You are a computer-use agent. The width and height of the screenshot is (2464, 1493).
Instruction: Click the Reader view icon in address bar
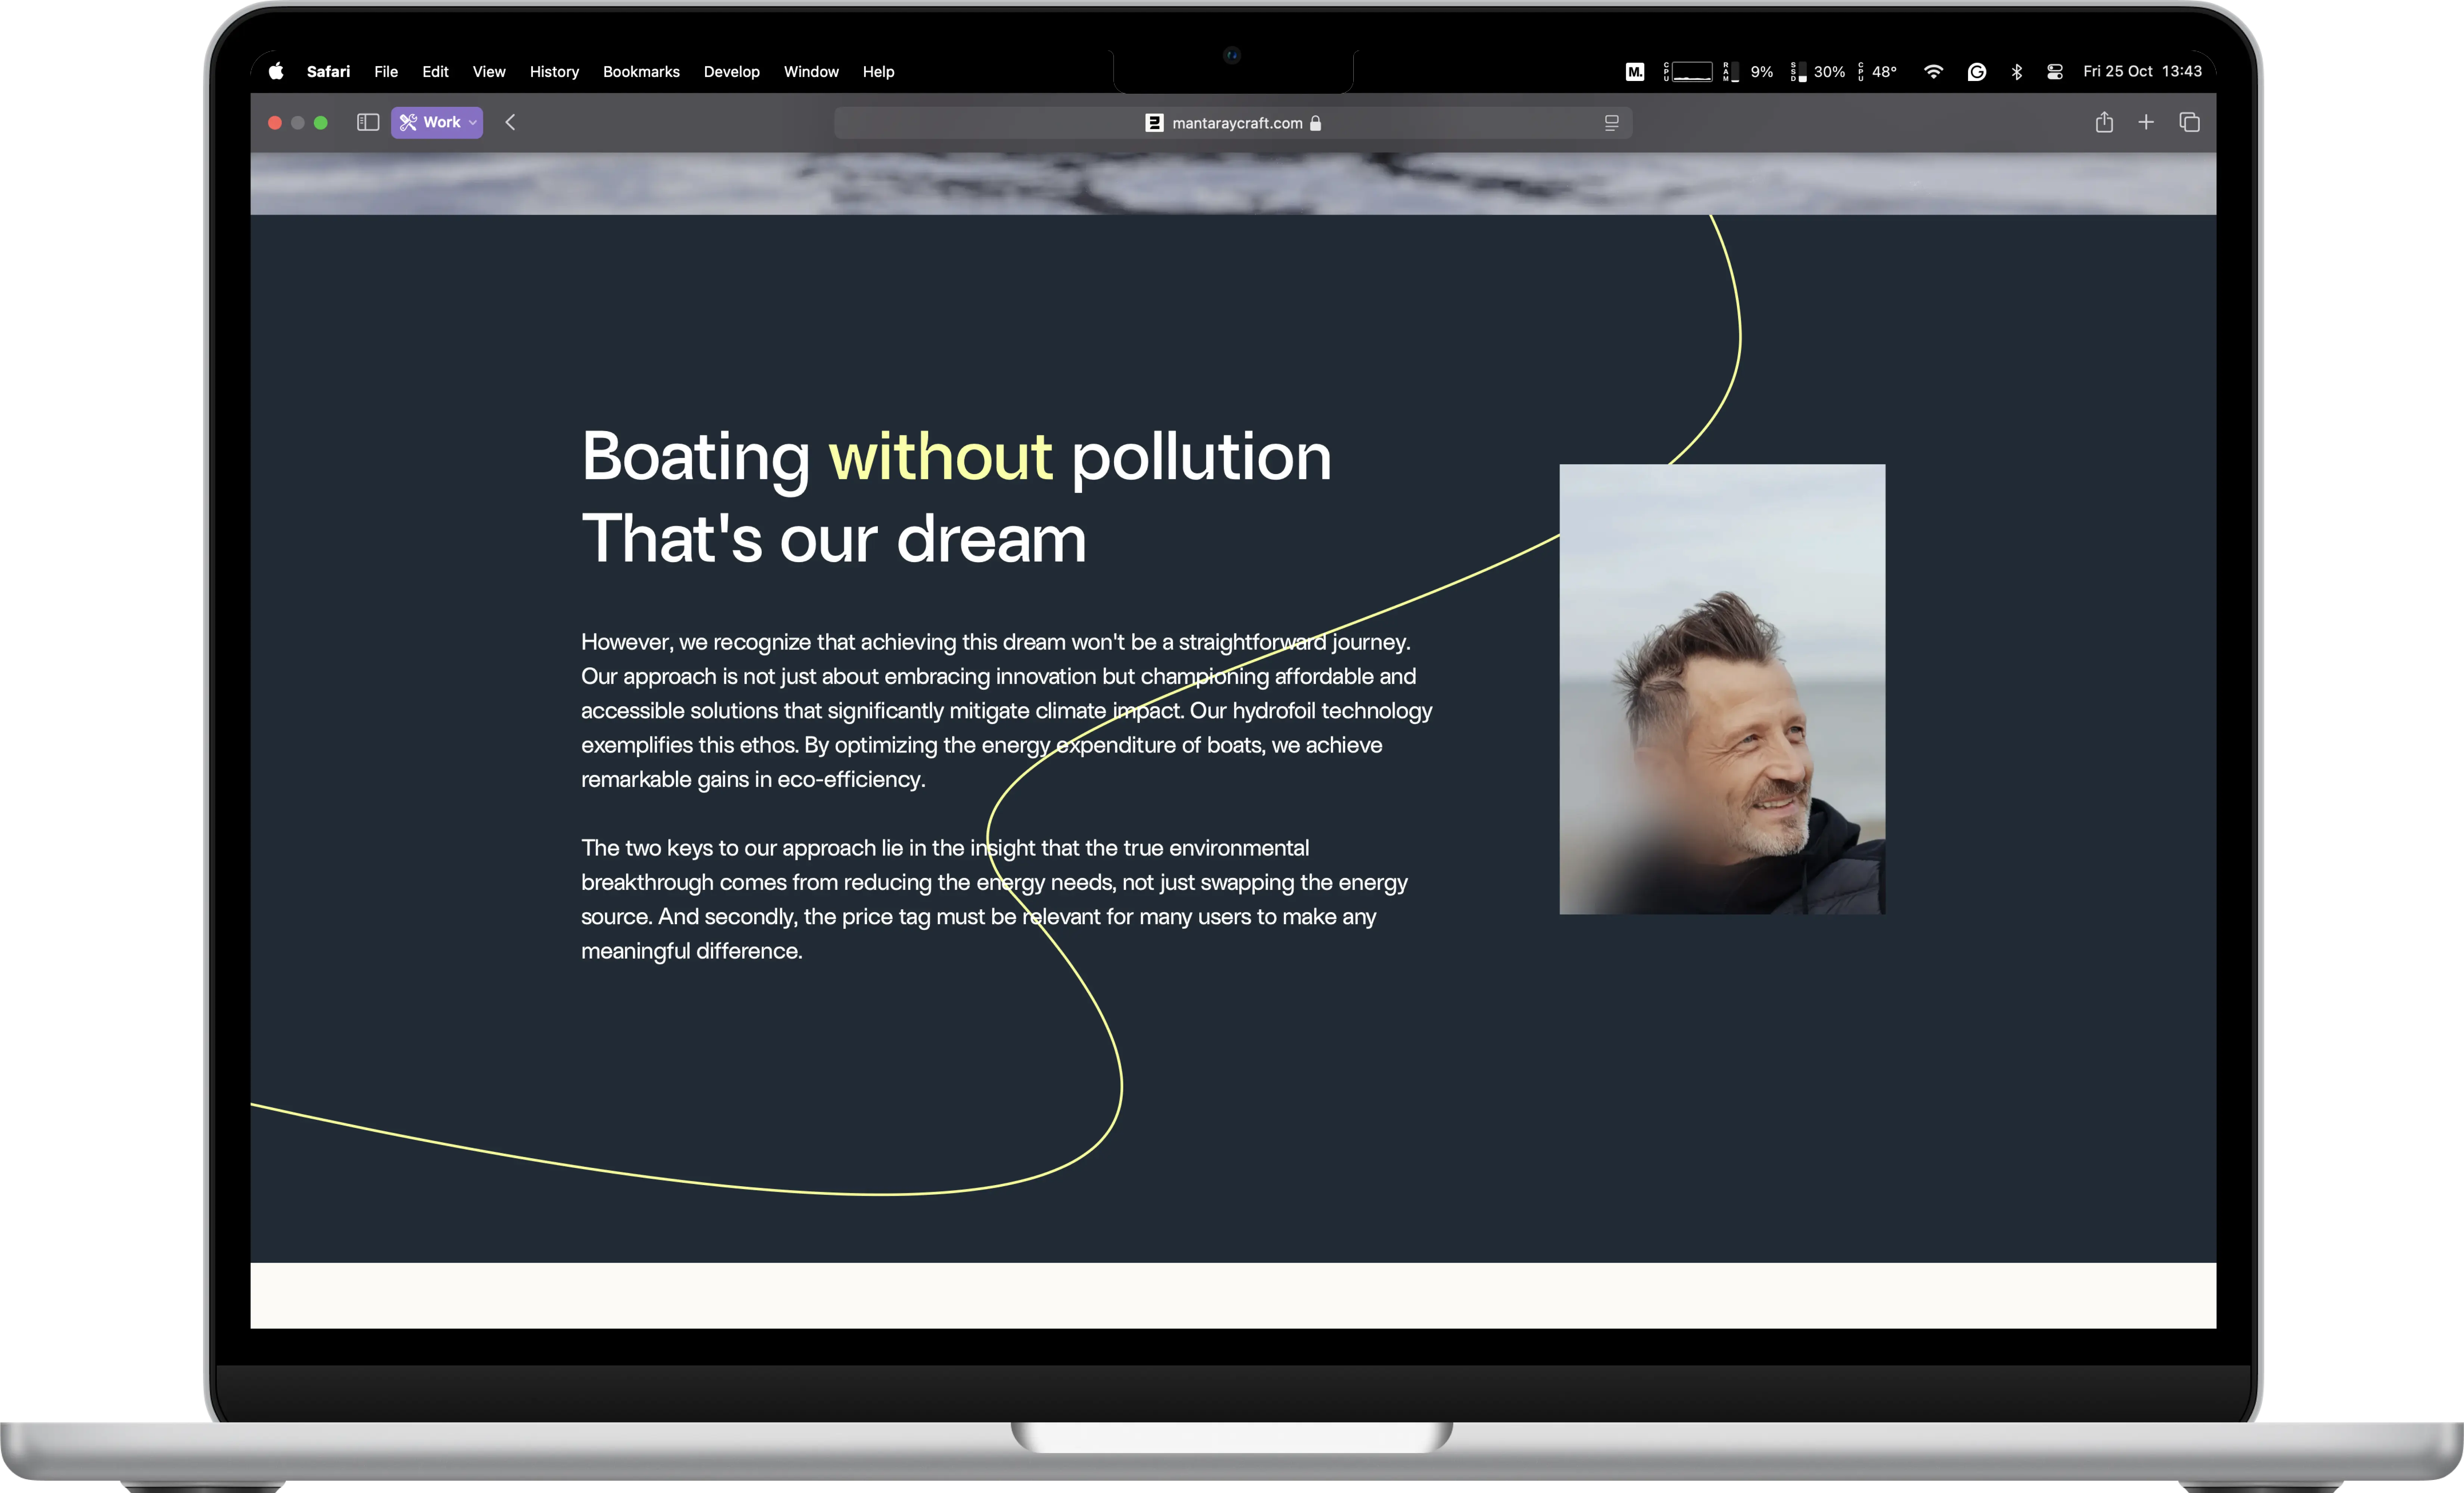(x=1611, y=123)
